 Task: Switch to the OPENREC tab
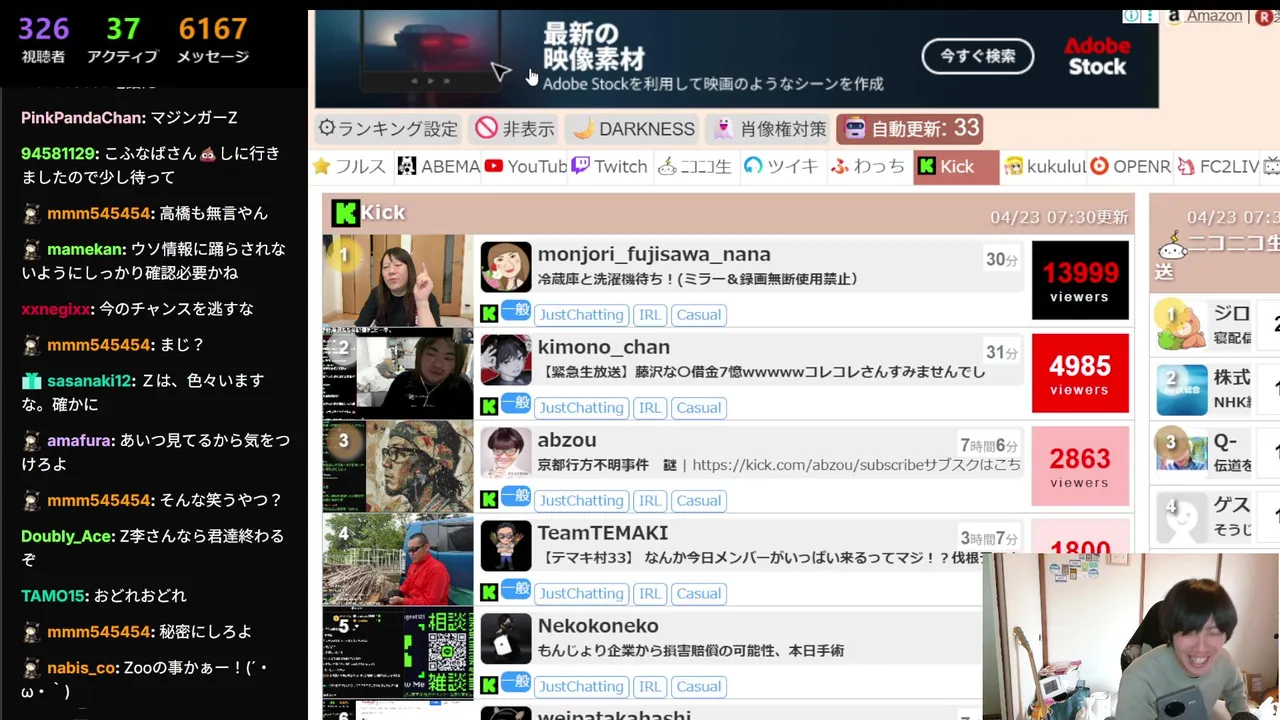pos(1130,167)
